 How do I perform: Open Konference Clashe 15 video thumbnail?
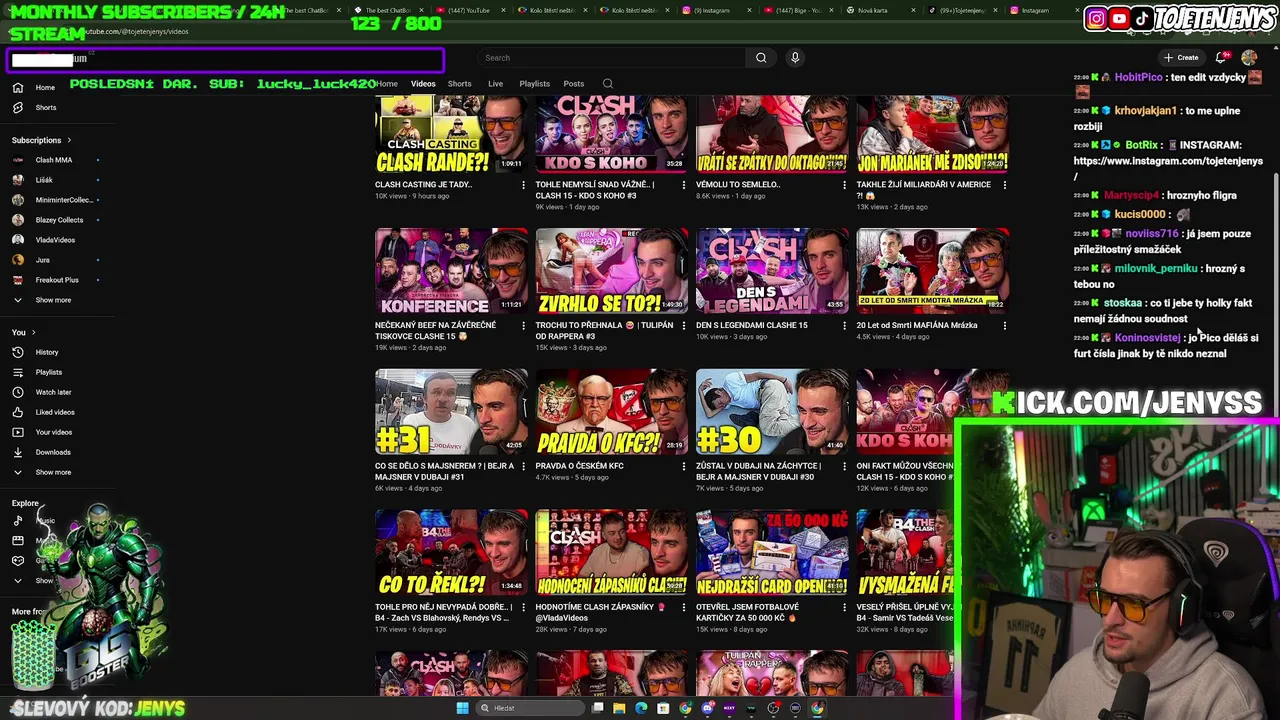coord(451,271)
